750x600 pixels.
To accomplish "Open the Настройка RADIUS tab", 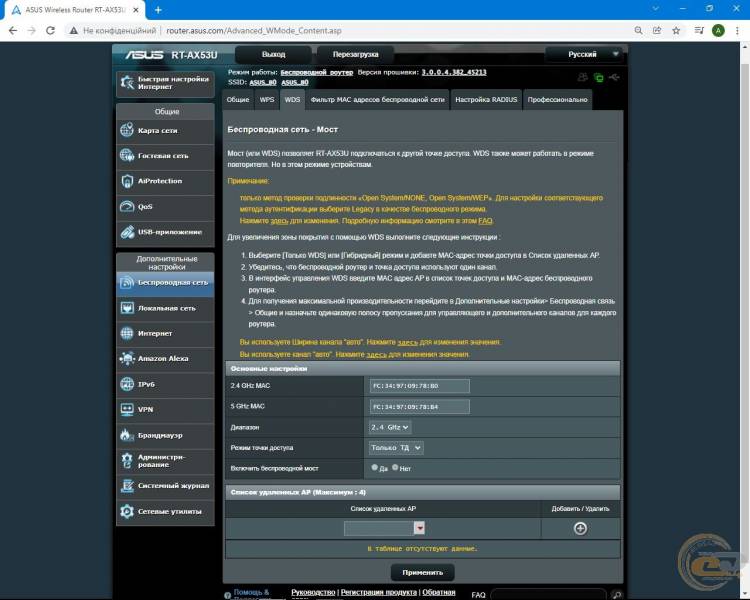I will click(486, 100).
